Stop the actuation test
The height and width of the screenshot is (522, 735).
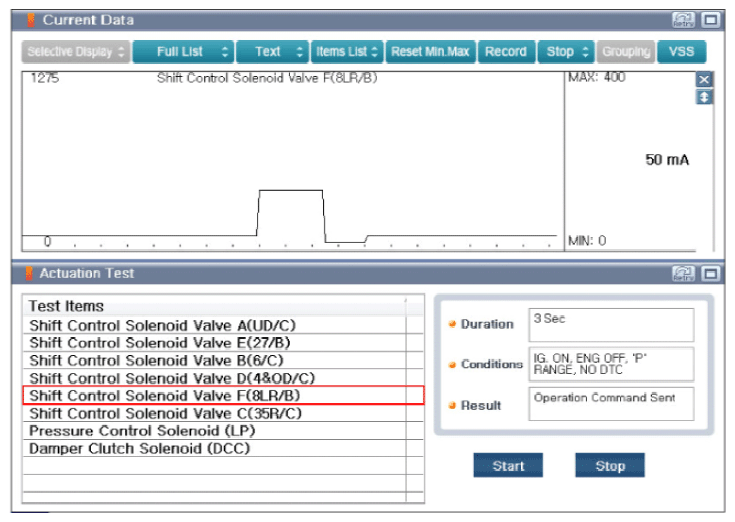click(x=610, y=465)
